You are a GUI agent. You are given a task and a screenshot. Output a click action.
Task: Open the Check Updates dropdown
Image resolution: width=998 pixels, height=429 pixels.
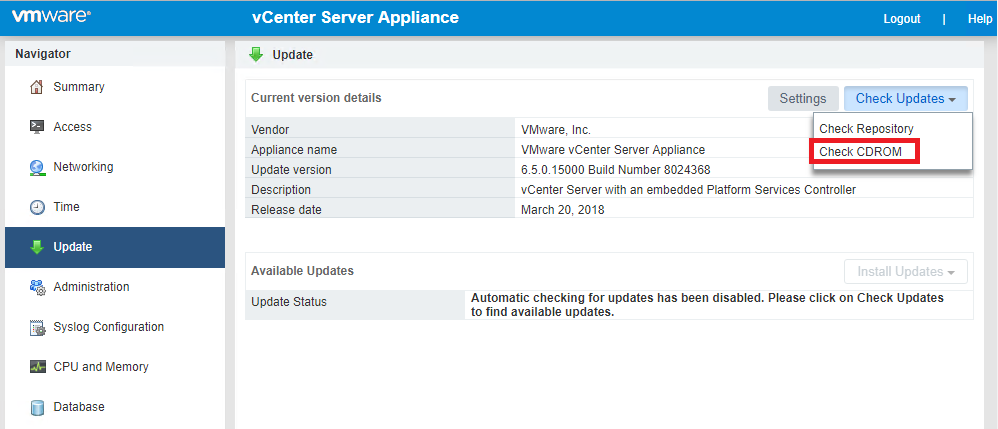coord(906,99)
